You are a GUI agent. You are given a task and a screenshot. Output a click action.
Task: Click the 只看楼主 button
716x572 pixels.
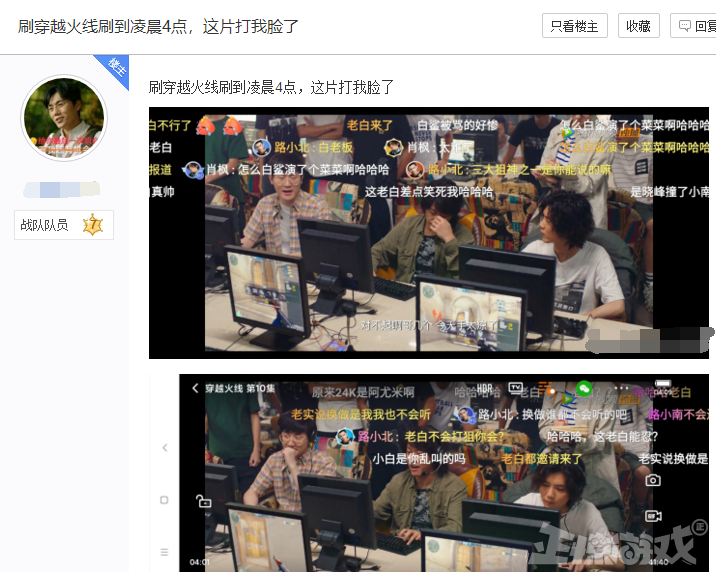[x=574, y=26]
